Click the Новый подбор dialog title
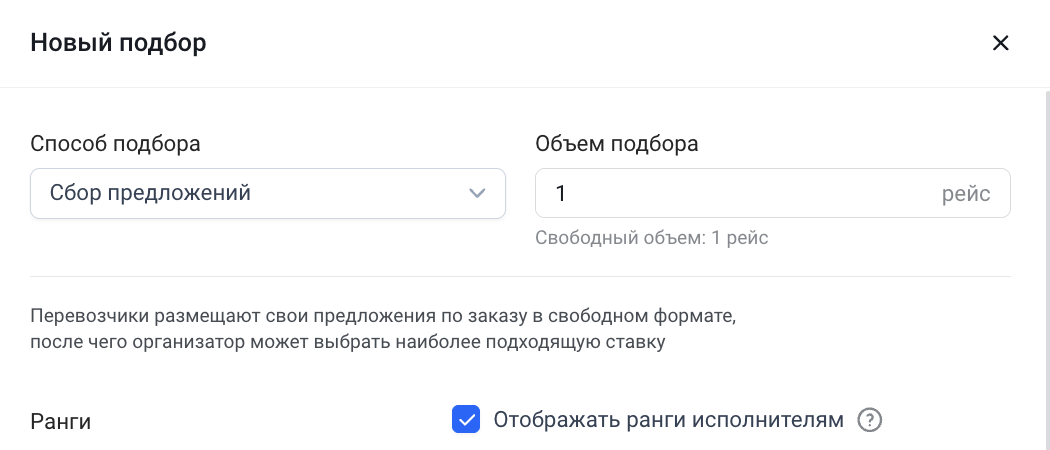The height and width of the screenshot is (450, 1050). (x=119, y=44)
